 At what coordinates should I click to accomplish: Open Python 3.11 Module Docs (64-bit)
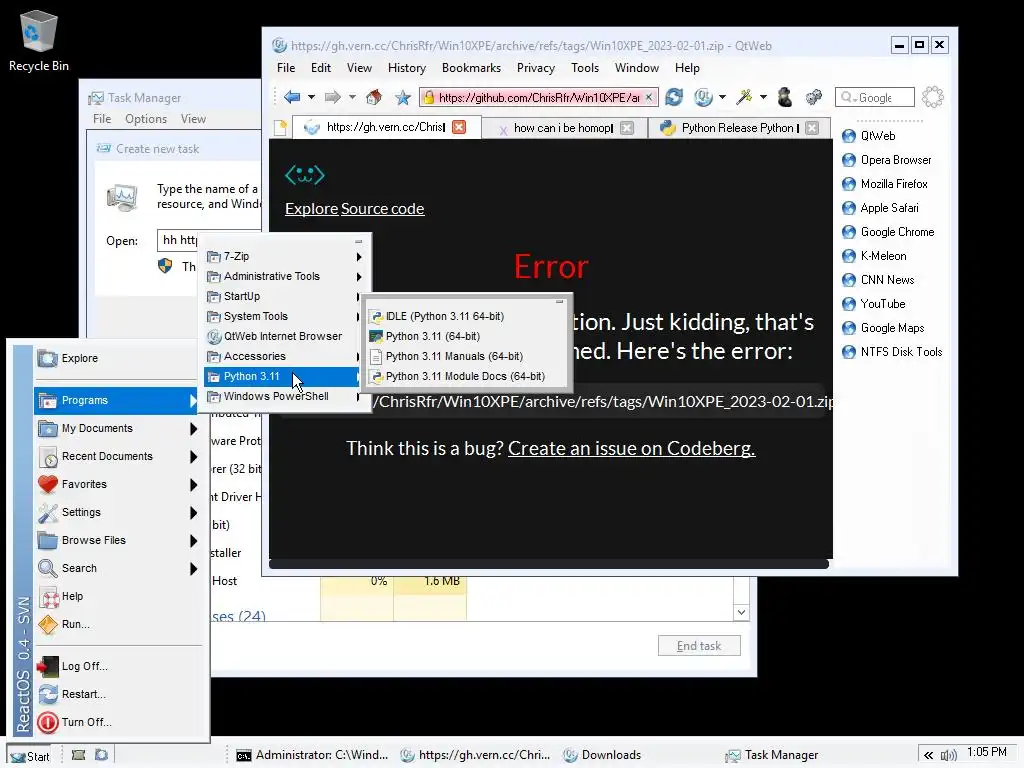tap(465, 377)
